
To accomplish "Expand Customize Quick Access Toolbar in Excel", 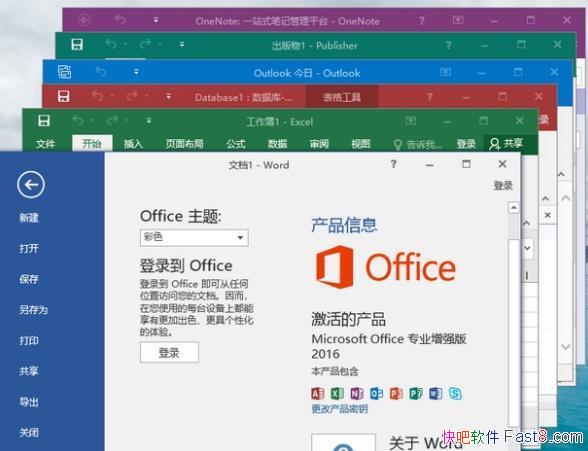I will [x=149, y=121].
